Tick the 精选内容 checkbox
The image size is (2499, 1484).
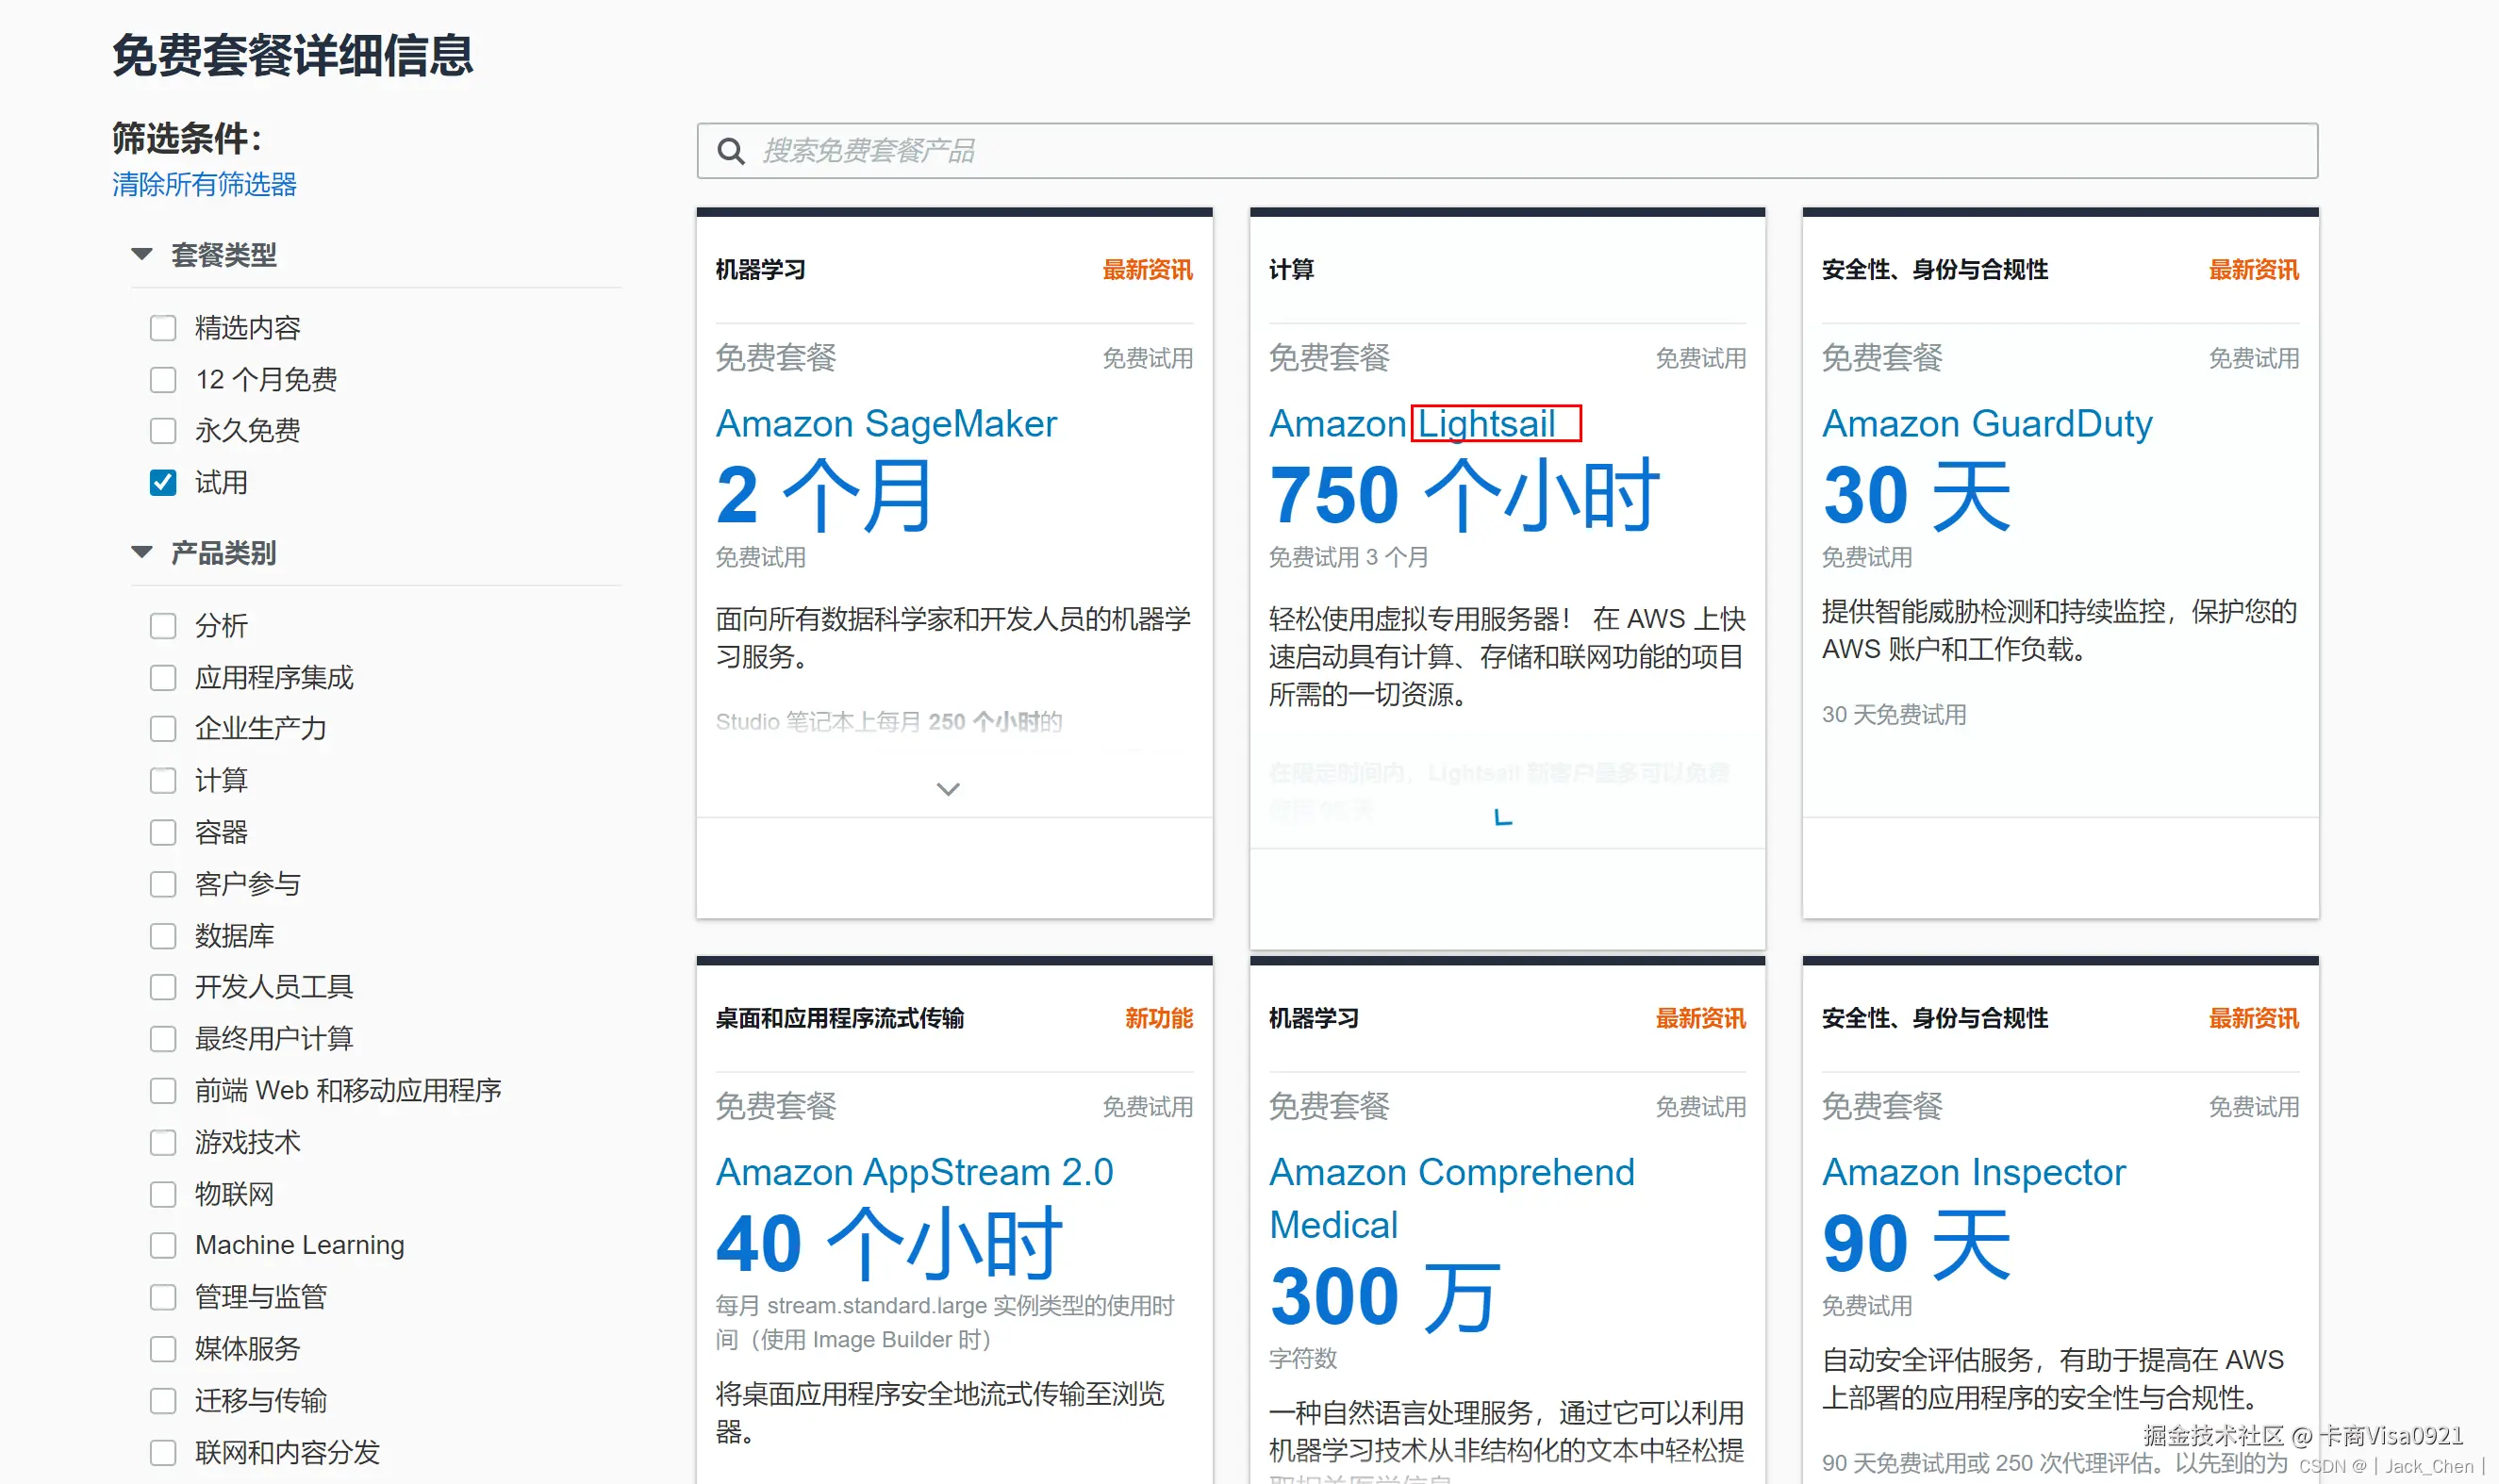coord(163,328)
